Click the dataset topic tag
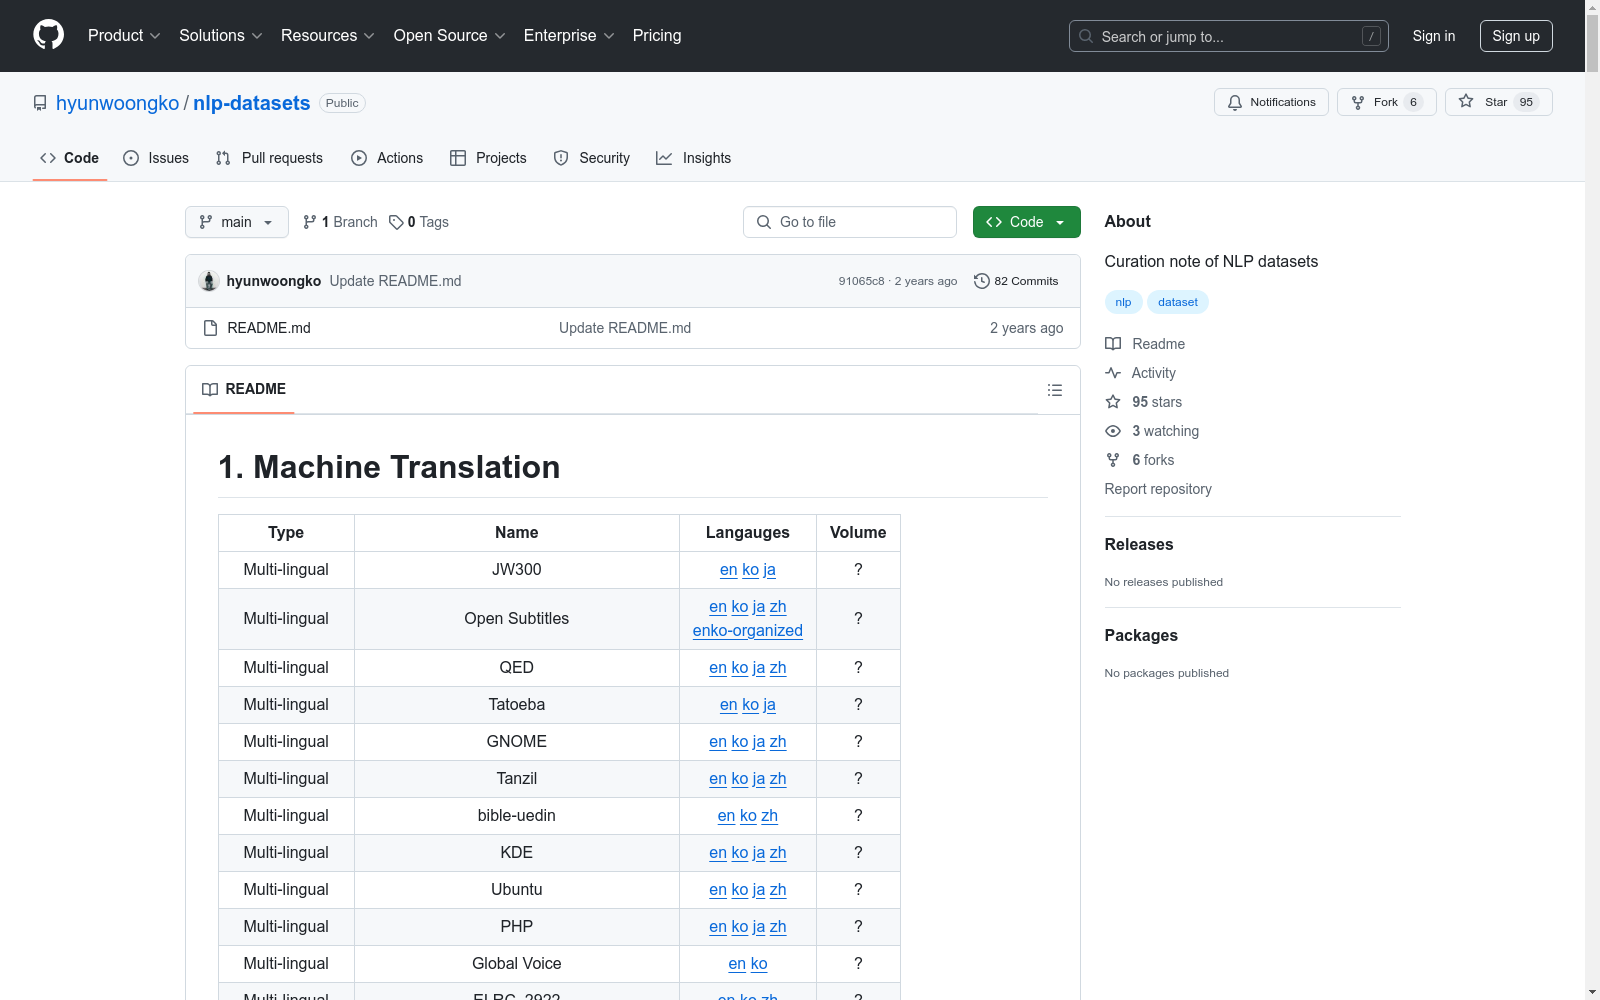1600x1000 pixels. [x=1178, y=302]
